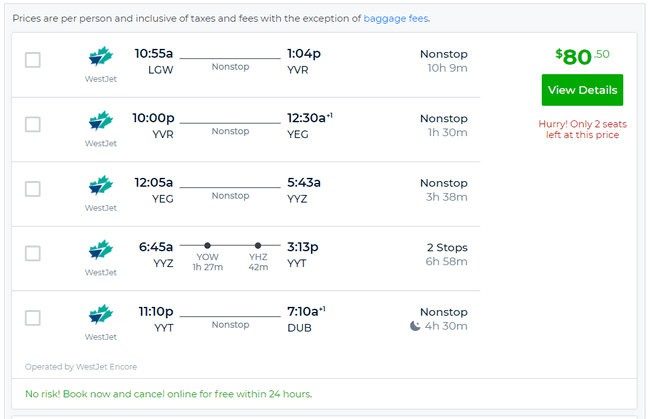The image size is (650, 419).
Task: Click the Only 2 seats left warning
Action: (x=582, y=129)
